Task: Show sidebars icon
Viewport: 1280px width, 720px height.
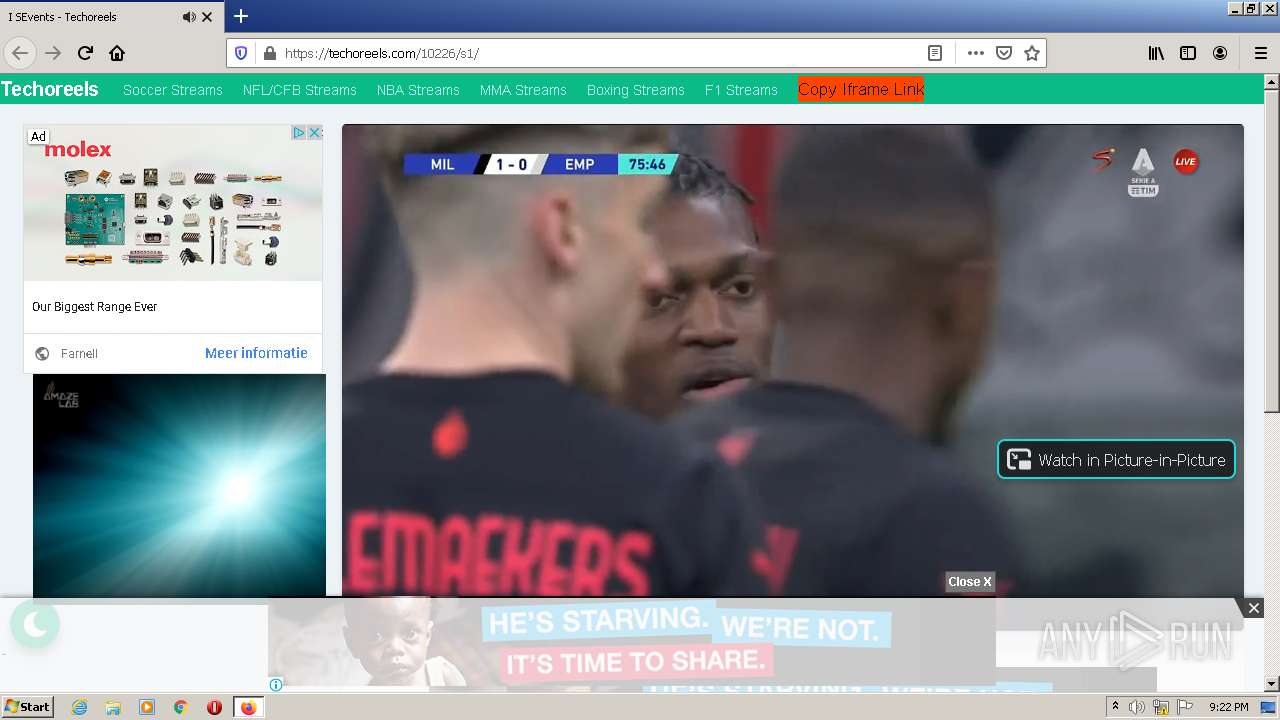Action: (x=1188, y=53)
